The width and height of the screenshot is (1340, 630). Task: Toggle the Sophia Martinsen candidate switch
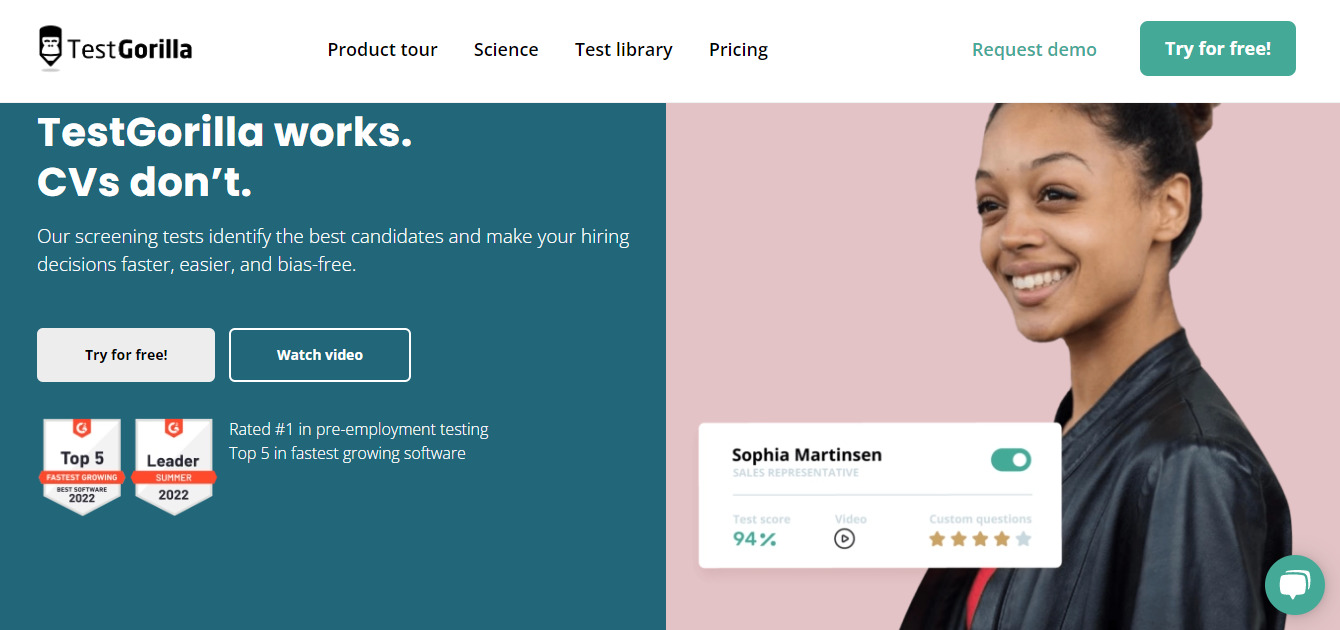point(1010,460)
